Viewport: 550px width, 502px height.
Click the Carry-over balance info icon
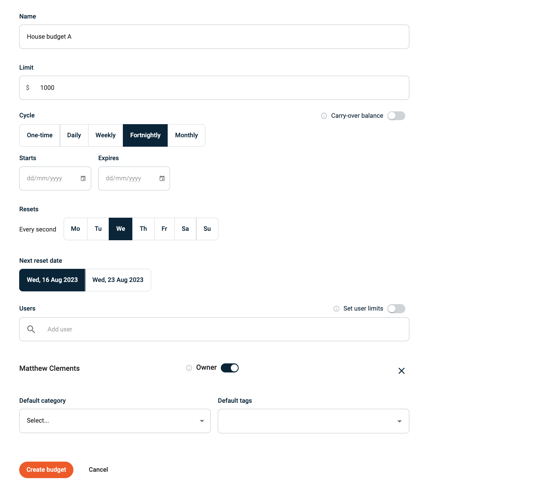pyautogui.click(x=324, y=116)
